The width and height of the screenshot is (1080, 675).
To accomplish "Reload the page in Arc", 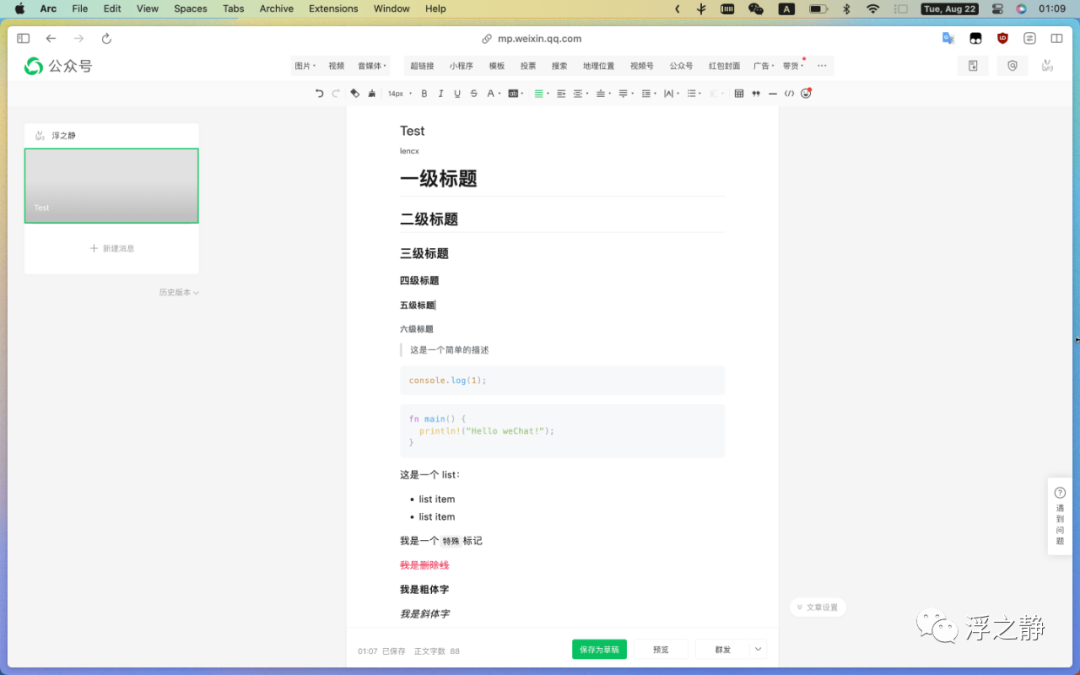I will 106,39.
